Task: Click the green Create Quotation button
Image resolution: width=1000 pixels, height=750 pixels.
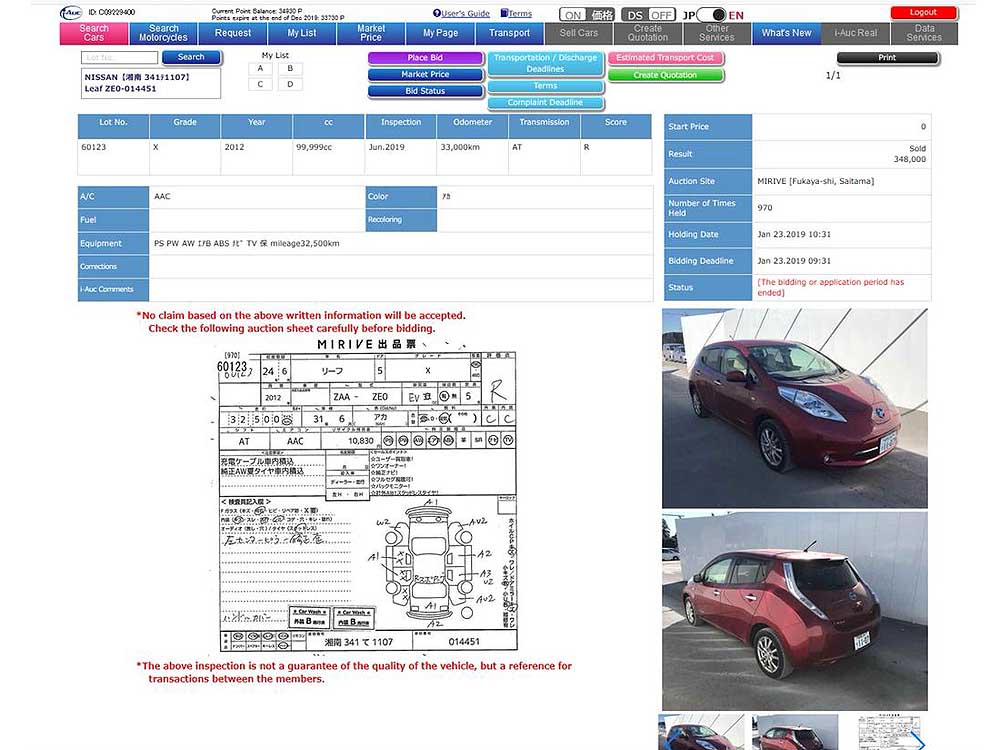Action: click(x=665, y=75)
